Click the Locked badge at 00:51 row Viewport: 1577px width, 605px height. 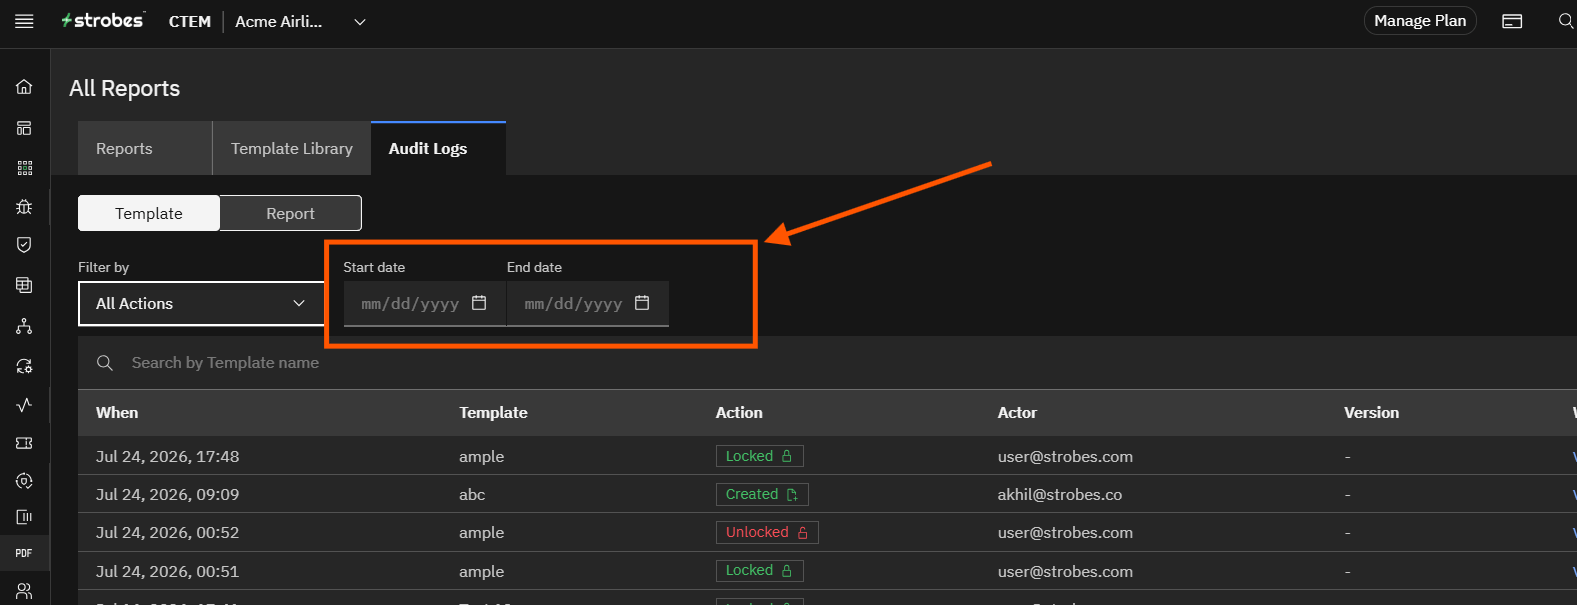coord(759,570)
